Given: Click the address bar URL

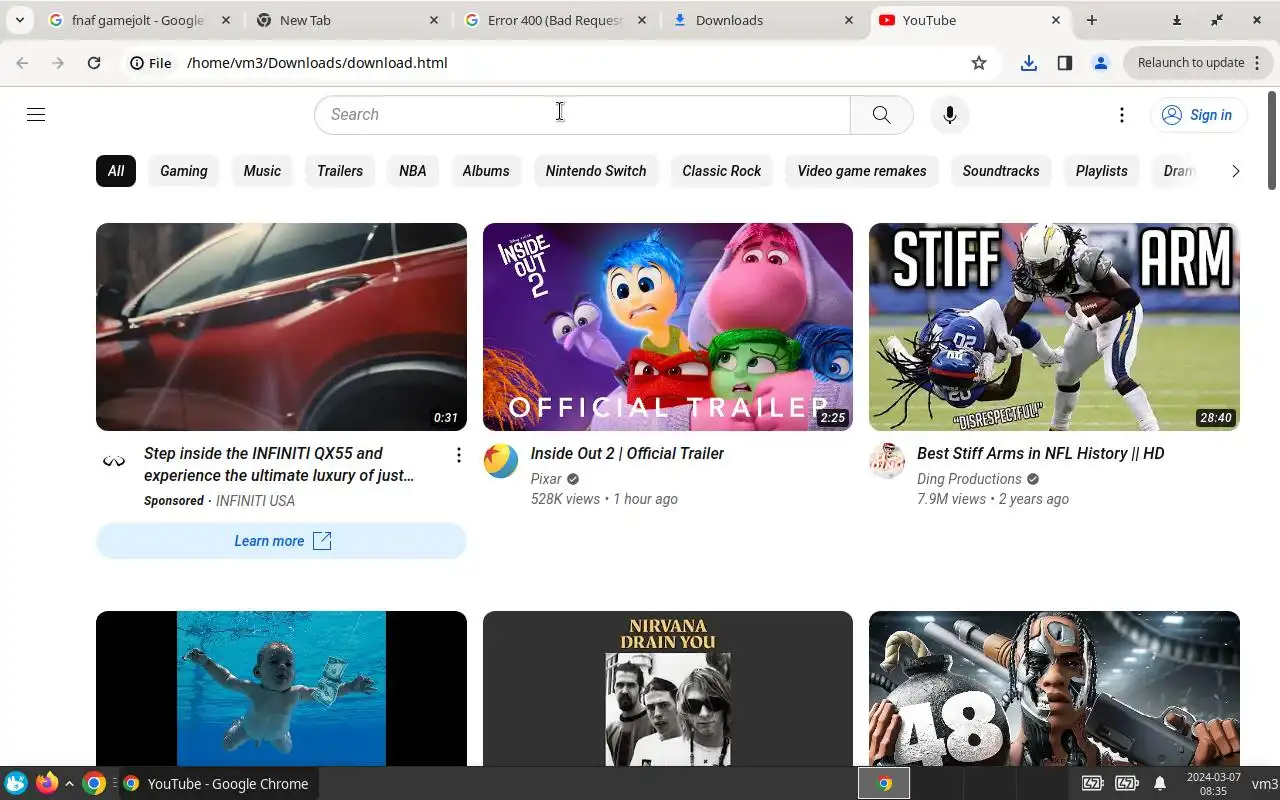Looking at the screenshot, I should point(317,63).
